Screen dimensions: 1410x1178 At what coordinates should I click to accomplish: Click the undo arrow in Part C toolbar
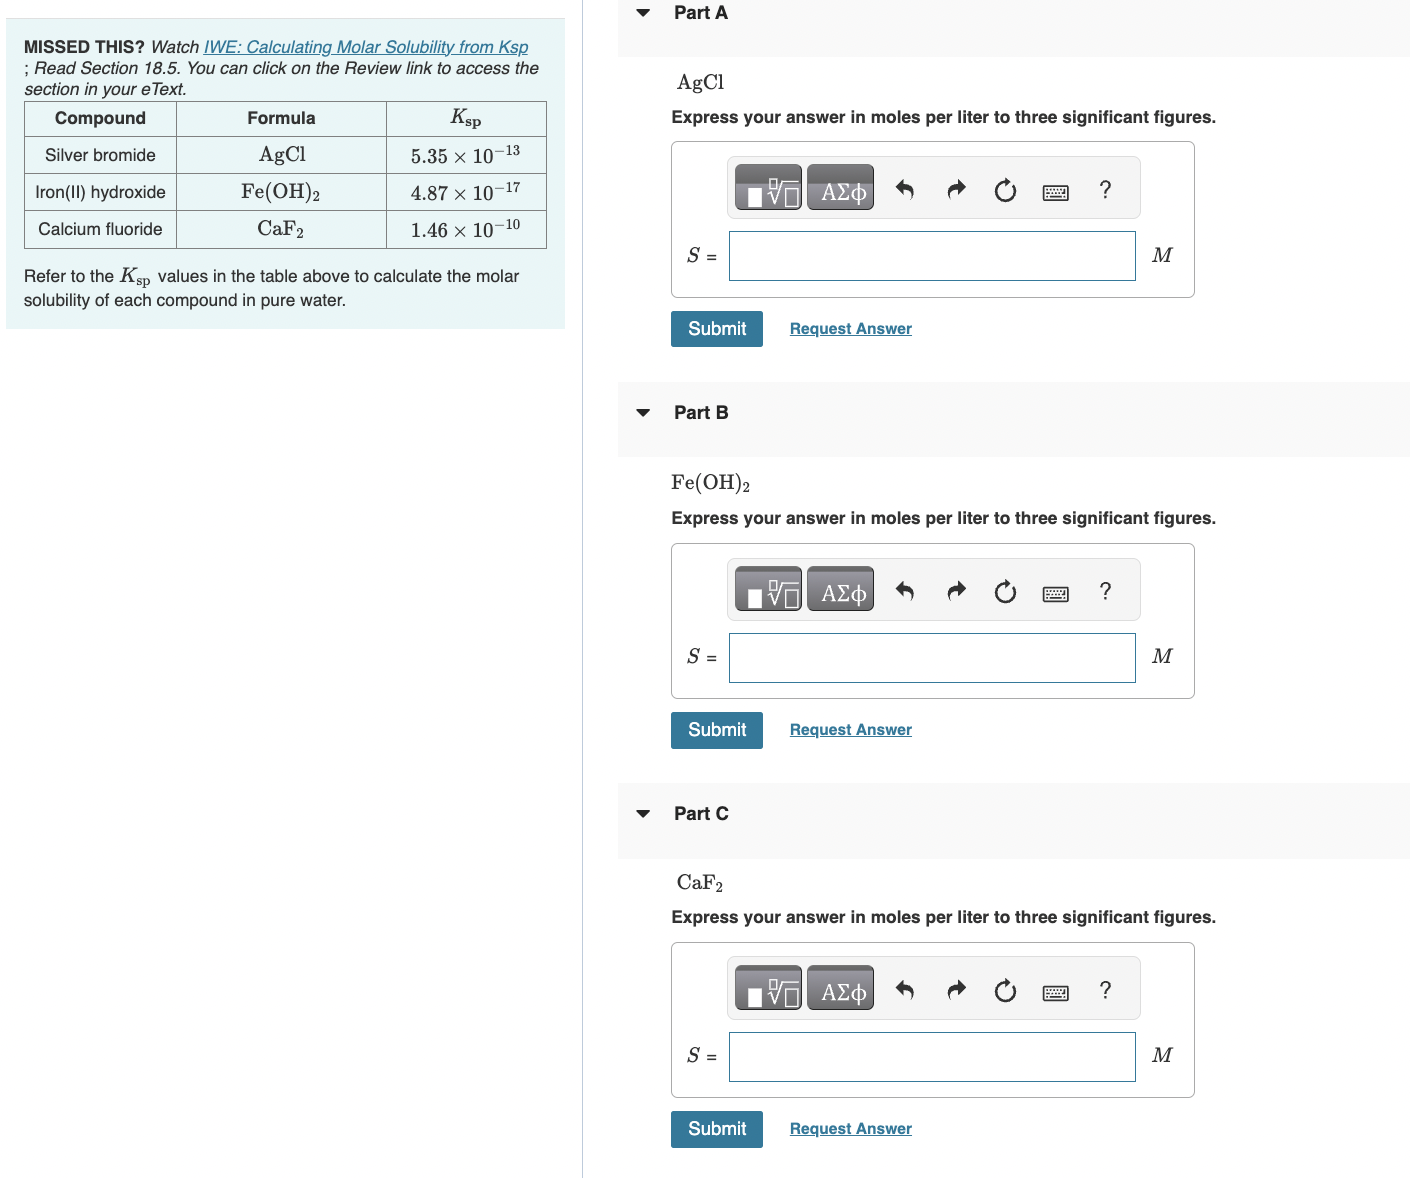(905, 990)
